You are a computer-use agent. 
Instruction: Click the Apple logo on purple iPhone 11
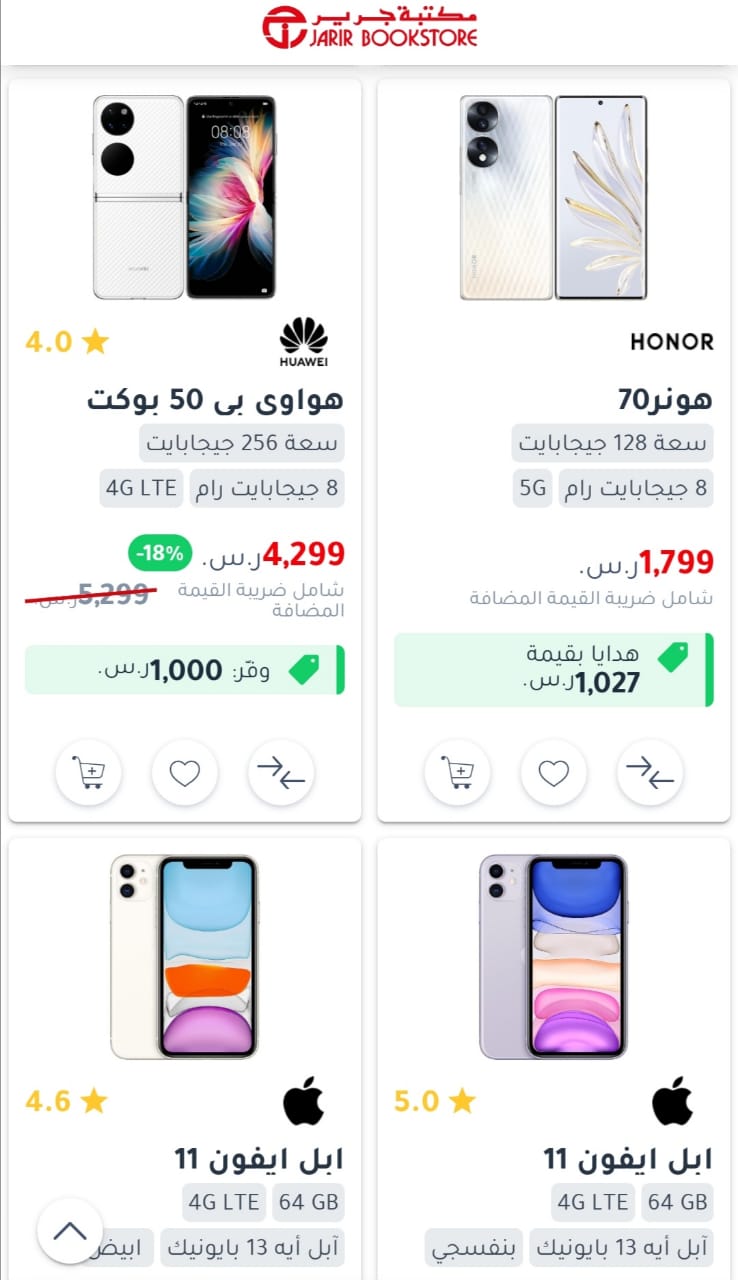(x=673, y=1101)
